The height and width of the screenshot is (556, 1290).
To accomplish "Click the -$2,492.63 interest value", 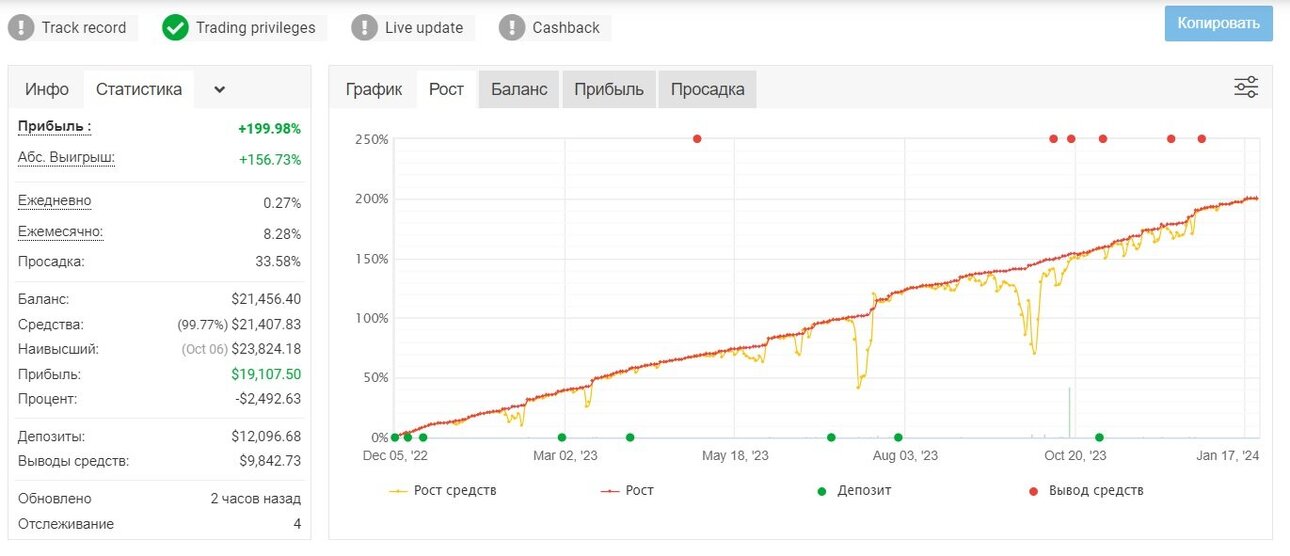I will (268, 399).
